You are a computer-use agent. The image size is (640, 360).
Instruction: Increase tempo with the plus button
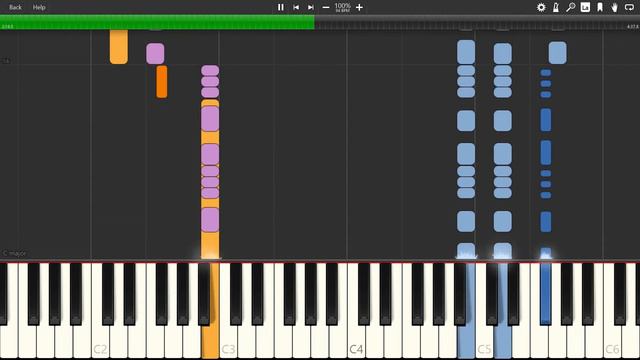click(x=359, y=7)
